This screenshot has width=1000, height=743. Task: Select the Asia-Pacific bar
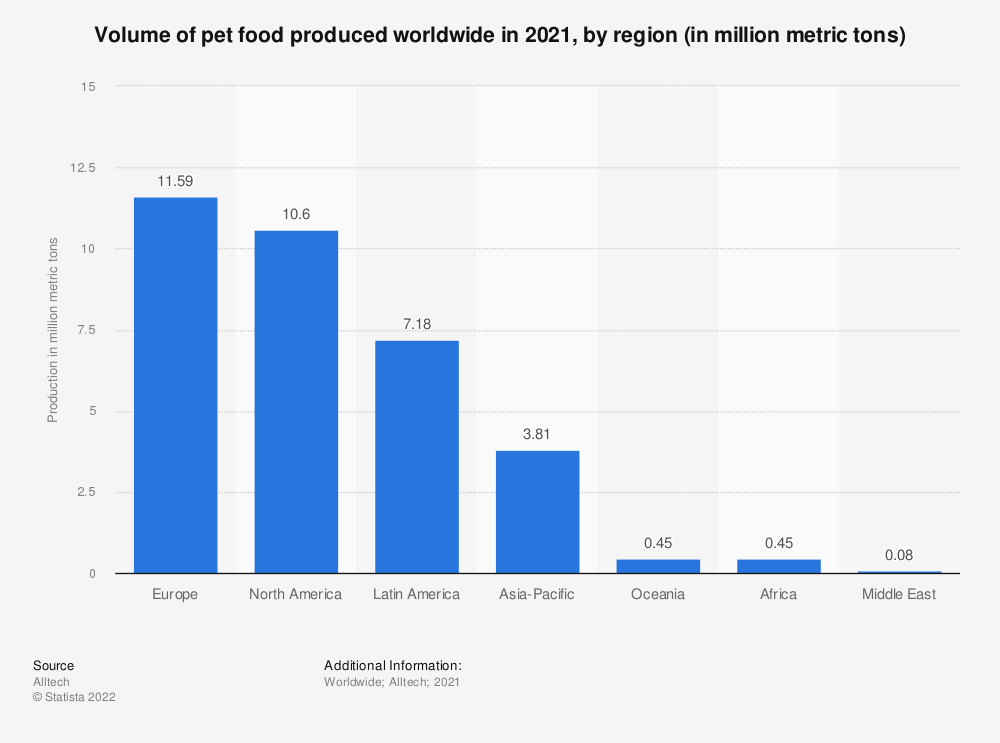(x=537, y=511)
